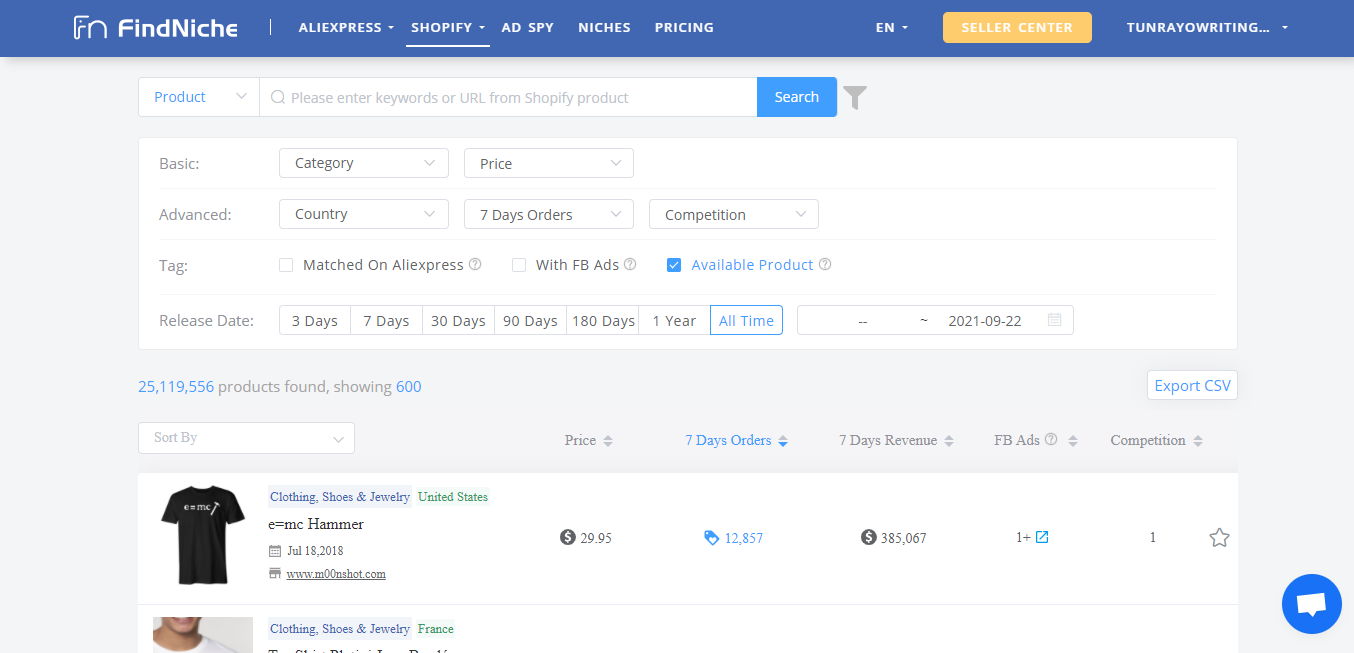Click the calendar icon in the date range picker
This screenshot has width=1354, height=653.
click(x=1054, y=319)
